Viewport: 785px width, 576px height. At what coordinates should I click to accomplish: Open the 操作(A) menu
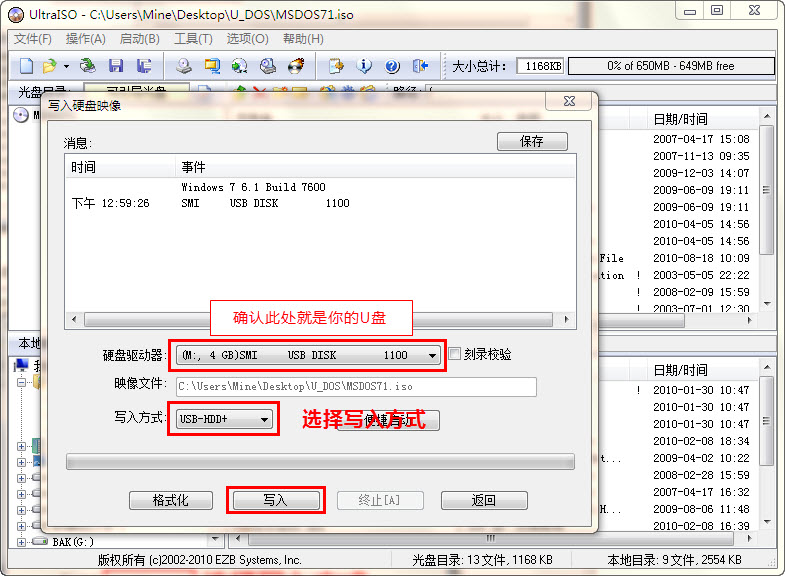(x=86, y=39)
